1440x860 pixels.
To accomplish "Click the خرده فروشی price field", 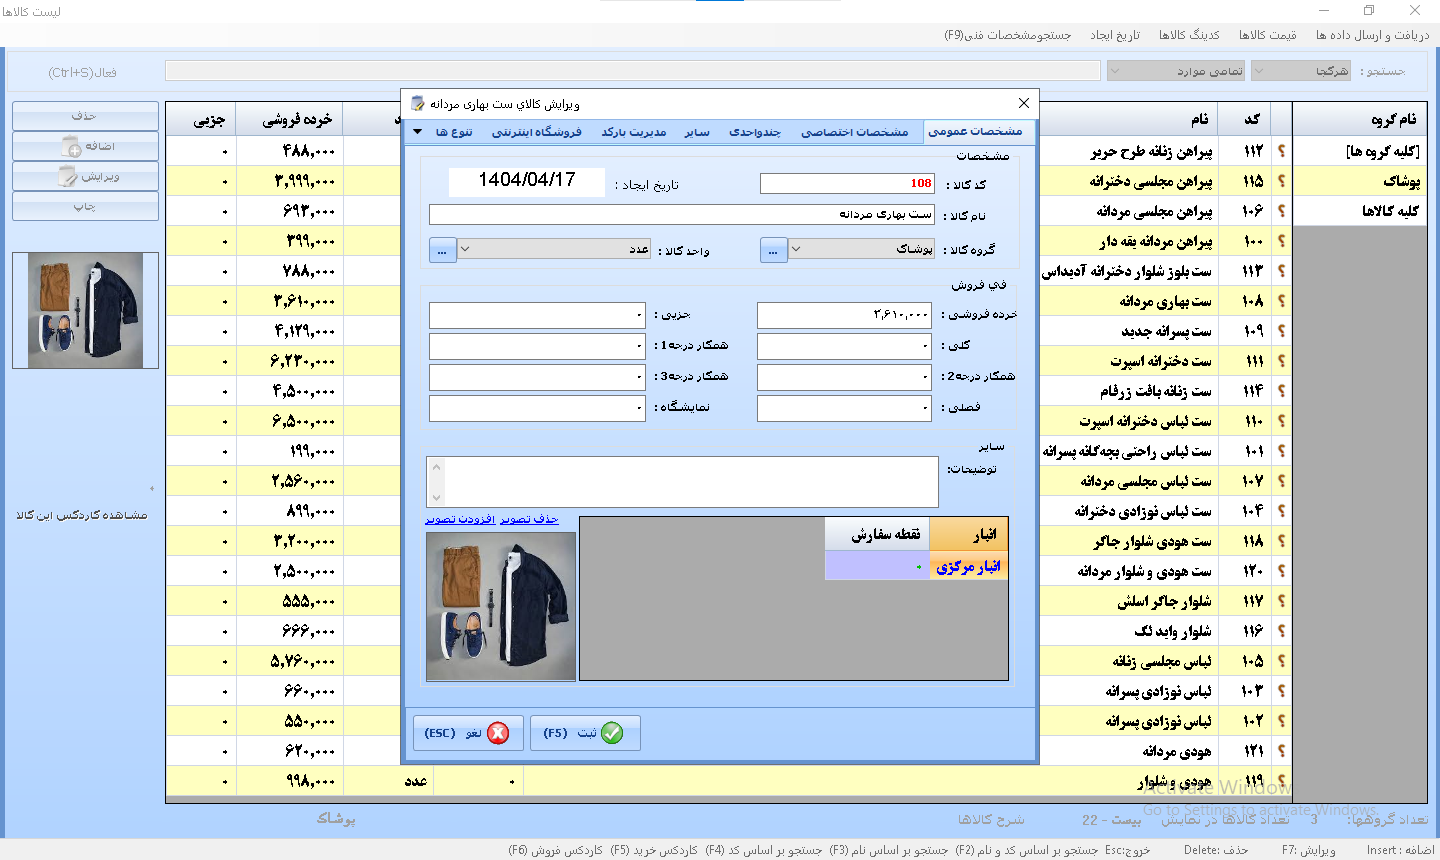I will tap(845, 315).
